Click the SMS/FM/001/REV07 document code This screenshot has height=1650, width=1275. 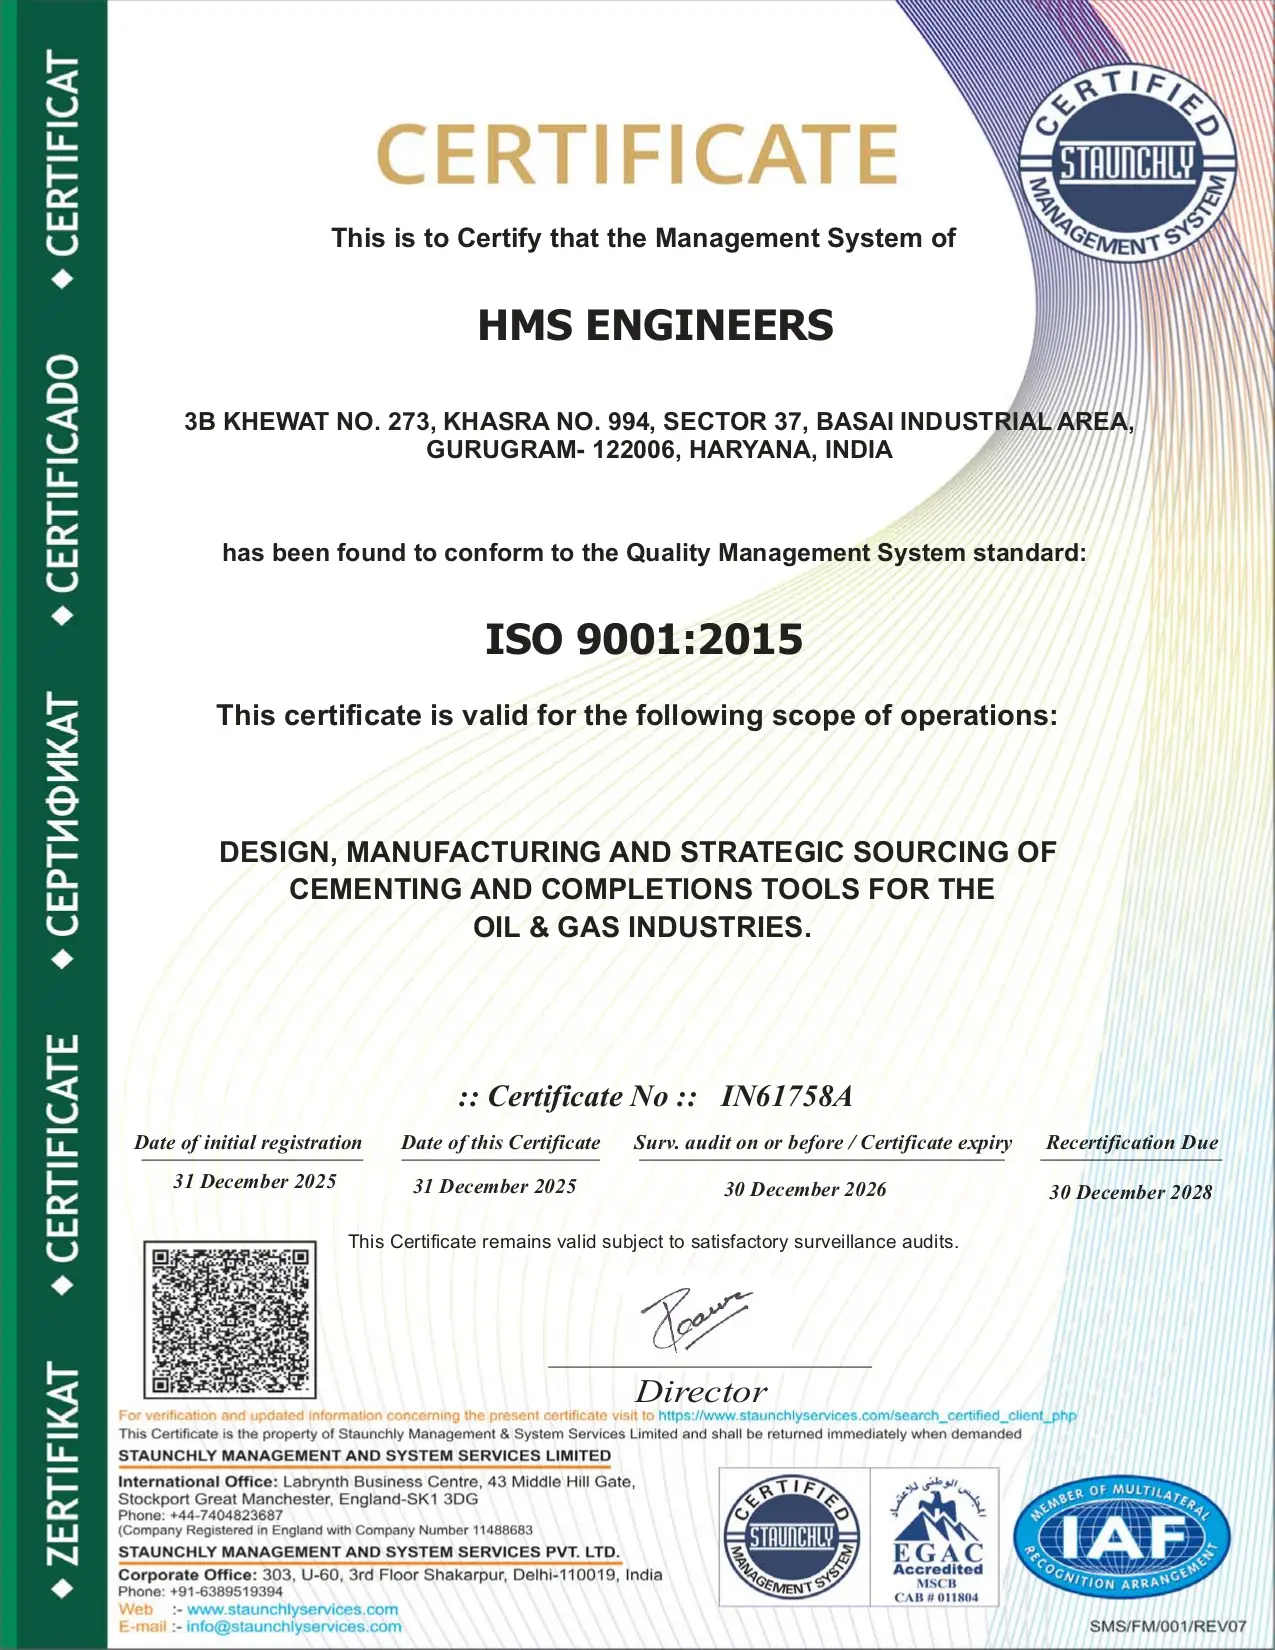click(x=1167, y=1626)
